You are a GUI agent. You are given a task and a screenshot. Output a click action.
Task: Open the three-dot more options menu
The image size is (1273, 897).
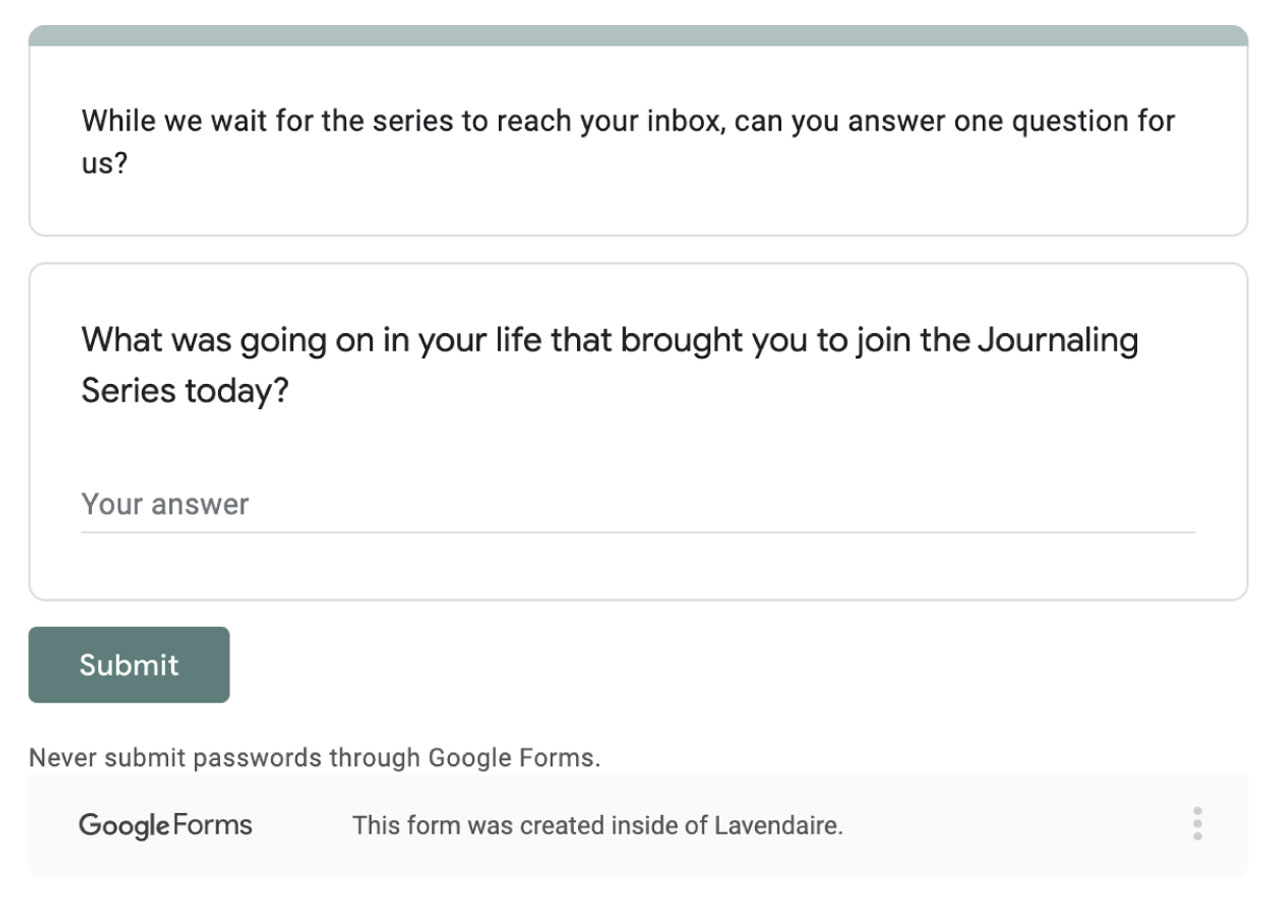click(x=1197, y=824)
